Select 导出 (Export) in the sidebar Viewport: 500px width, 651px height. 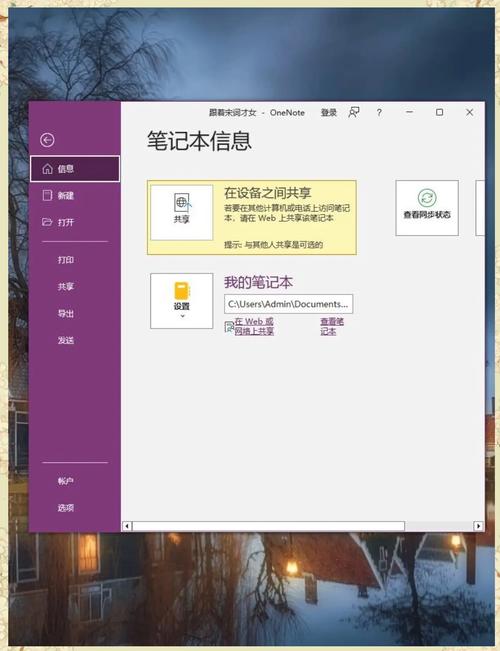pyautogui.click(x=66, y=313)
